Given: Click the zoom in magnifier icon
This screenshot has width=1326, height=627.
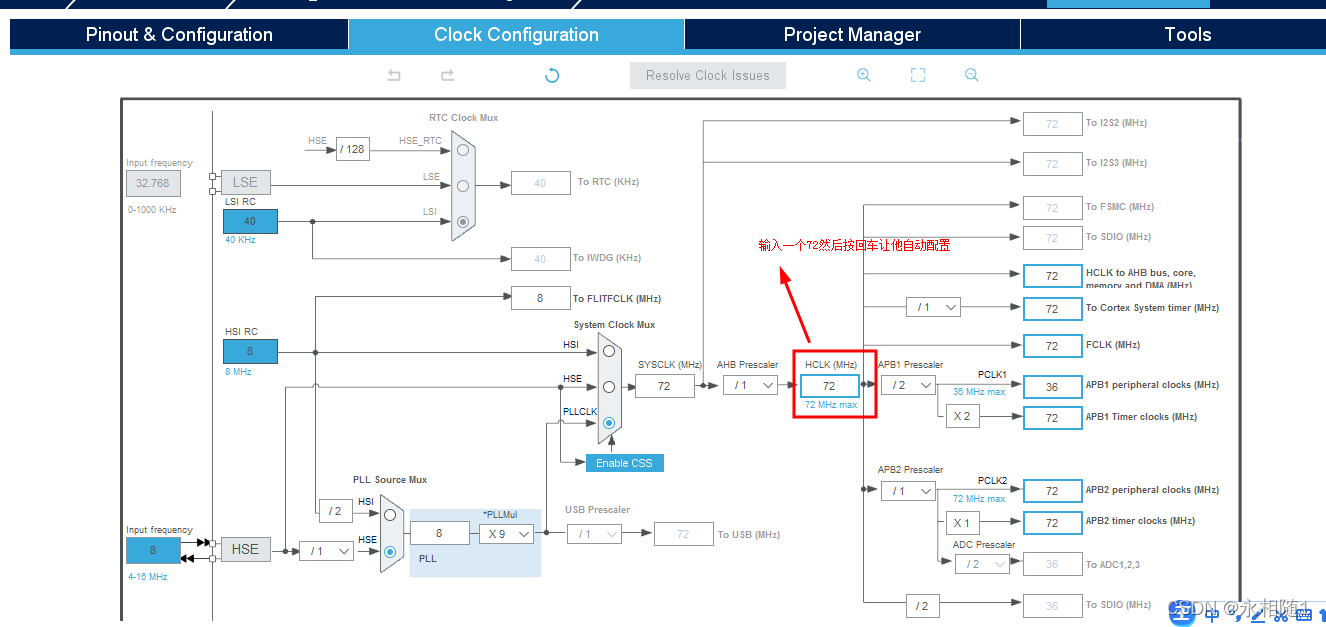Looking at the screenshot, I should tap(864, 75).
